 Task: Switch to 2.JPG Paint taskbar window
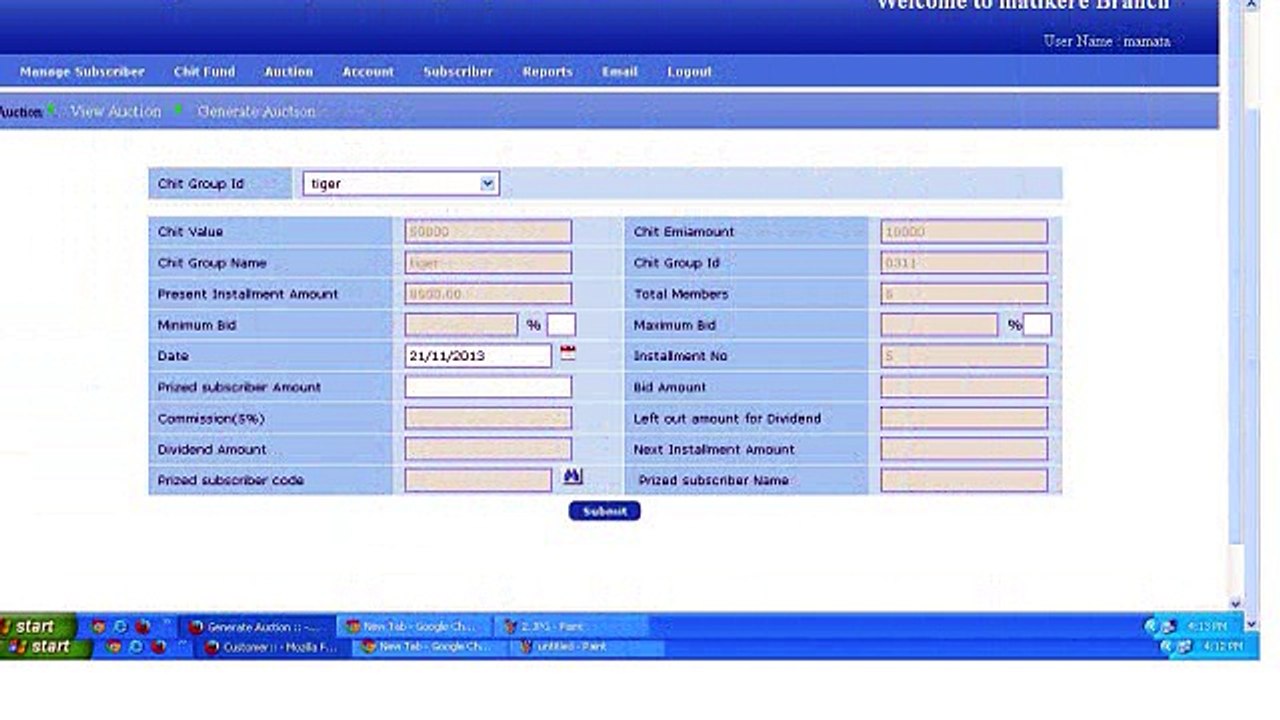572,627
